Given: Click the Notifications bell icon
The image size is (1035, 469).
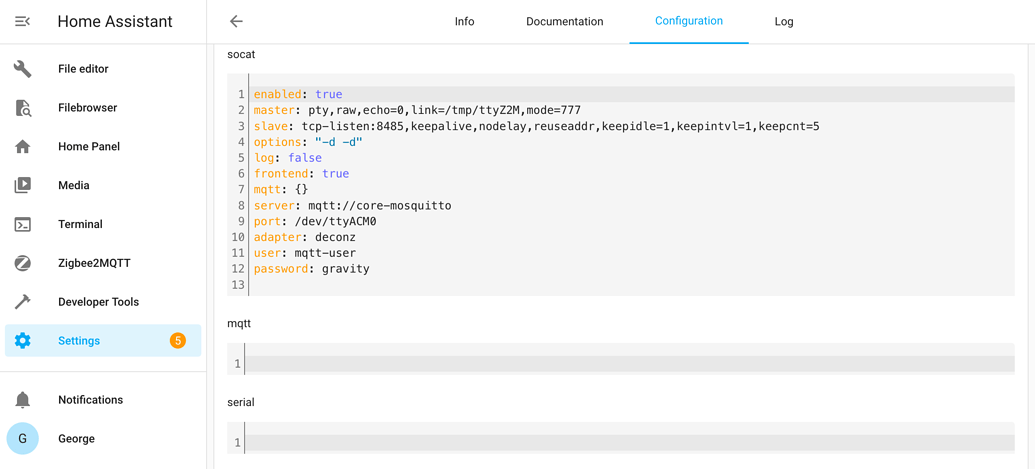Looking at the screenshot, I should pyautogui.click(x=22, y=400).
